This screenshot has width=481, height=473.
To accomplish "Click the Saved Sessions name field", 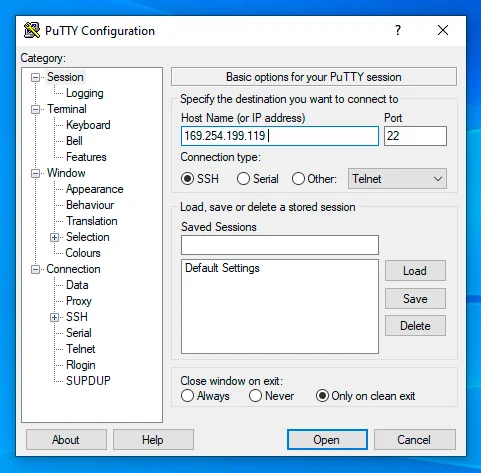I will point(280,245).
